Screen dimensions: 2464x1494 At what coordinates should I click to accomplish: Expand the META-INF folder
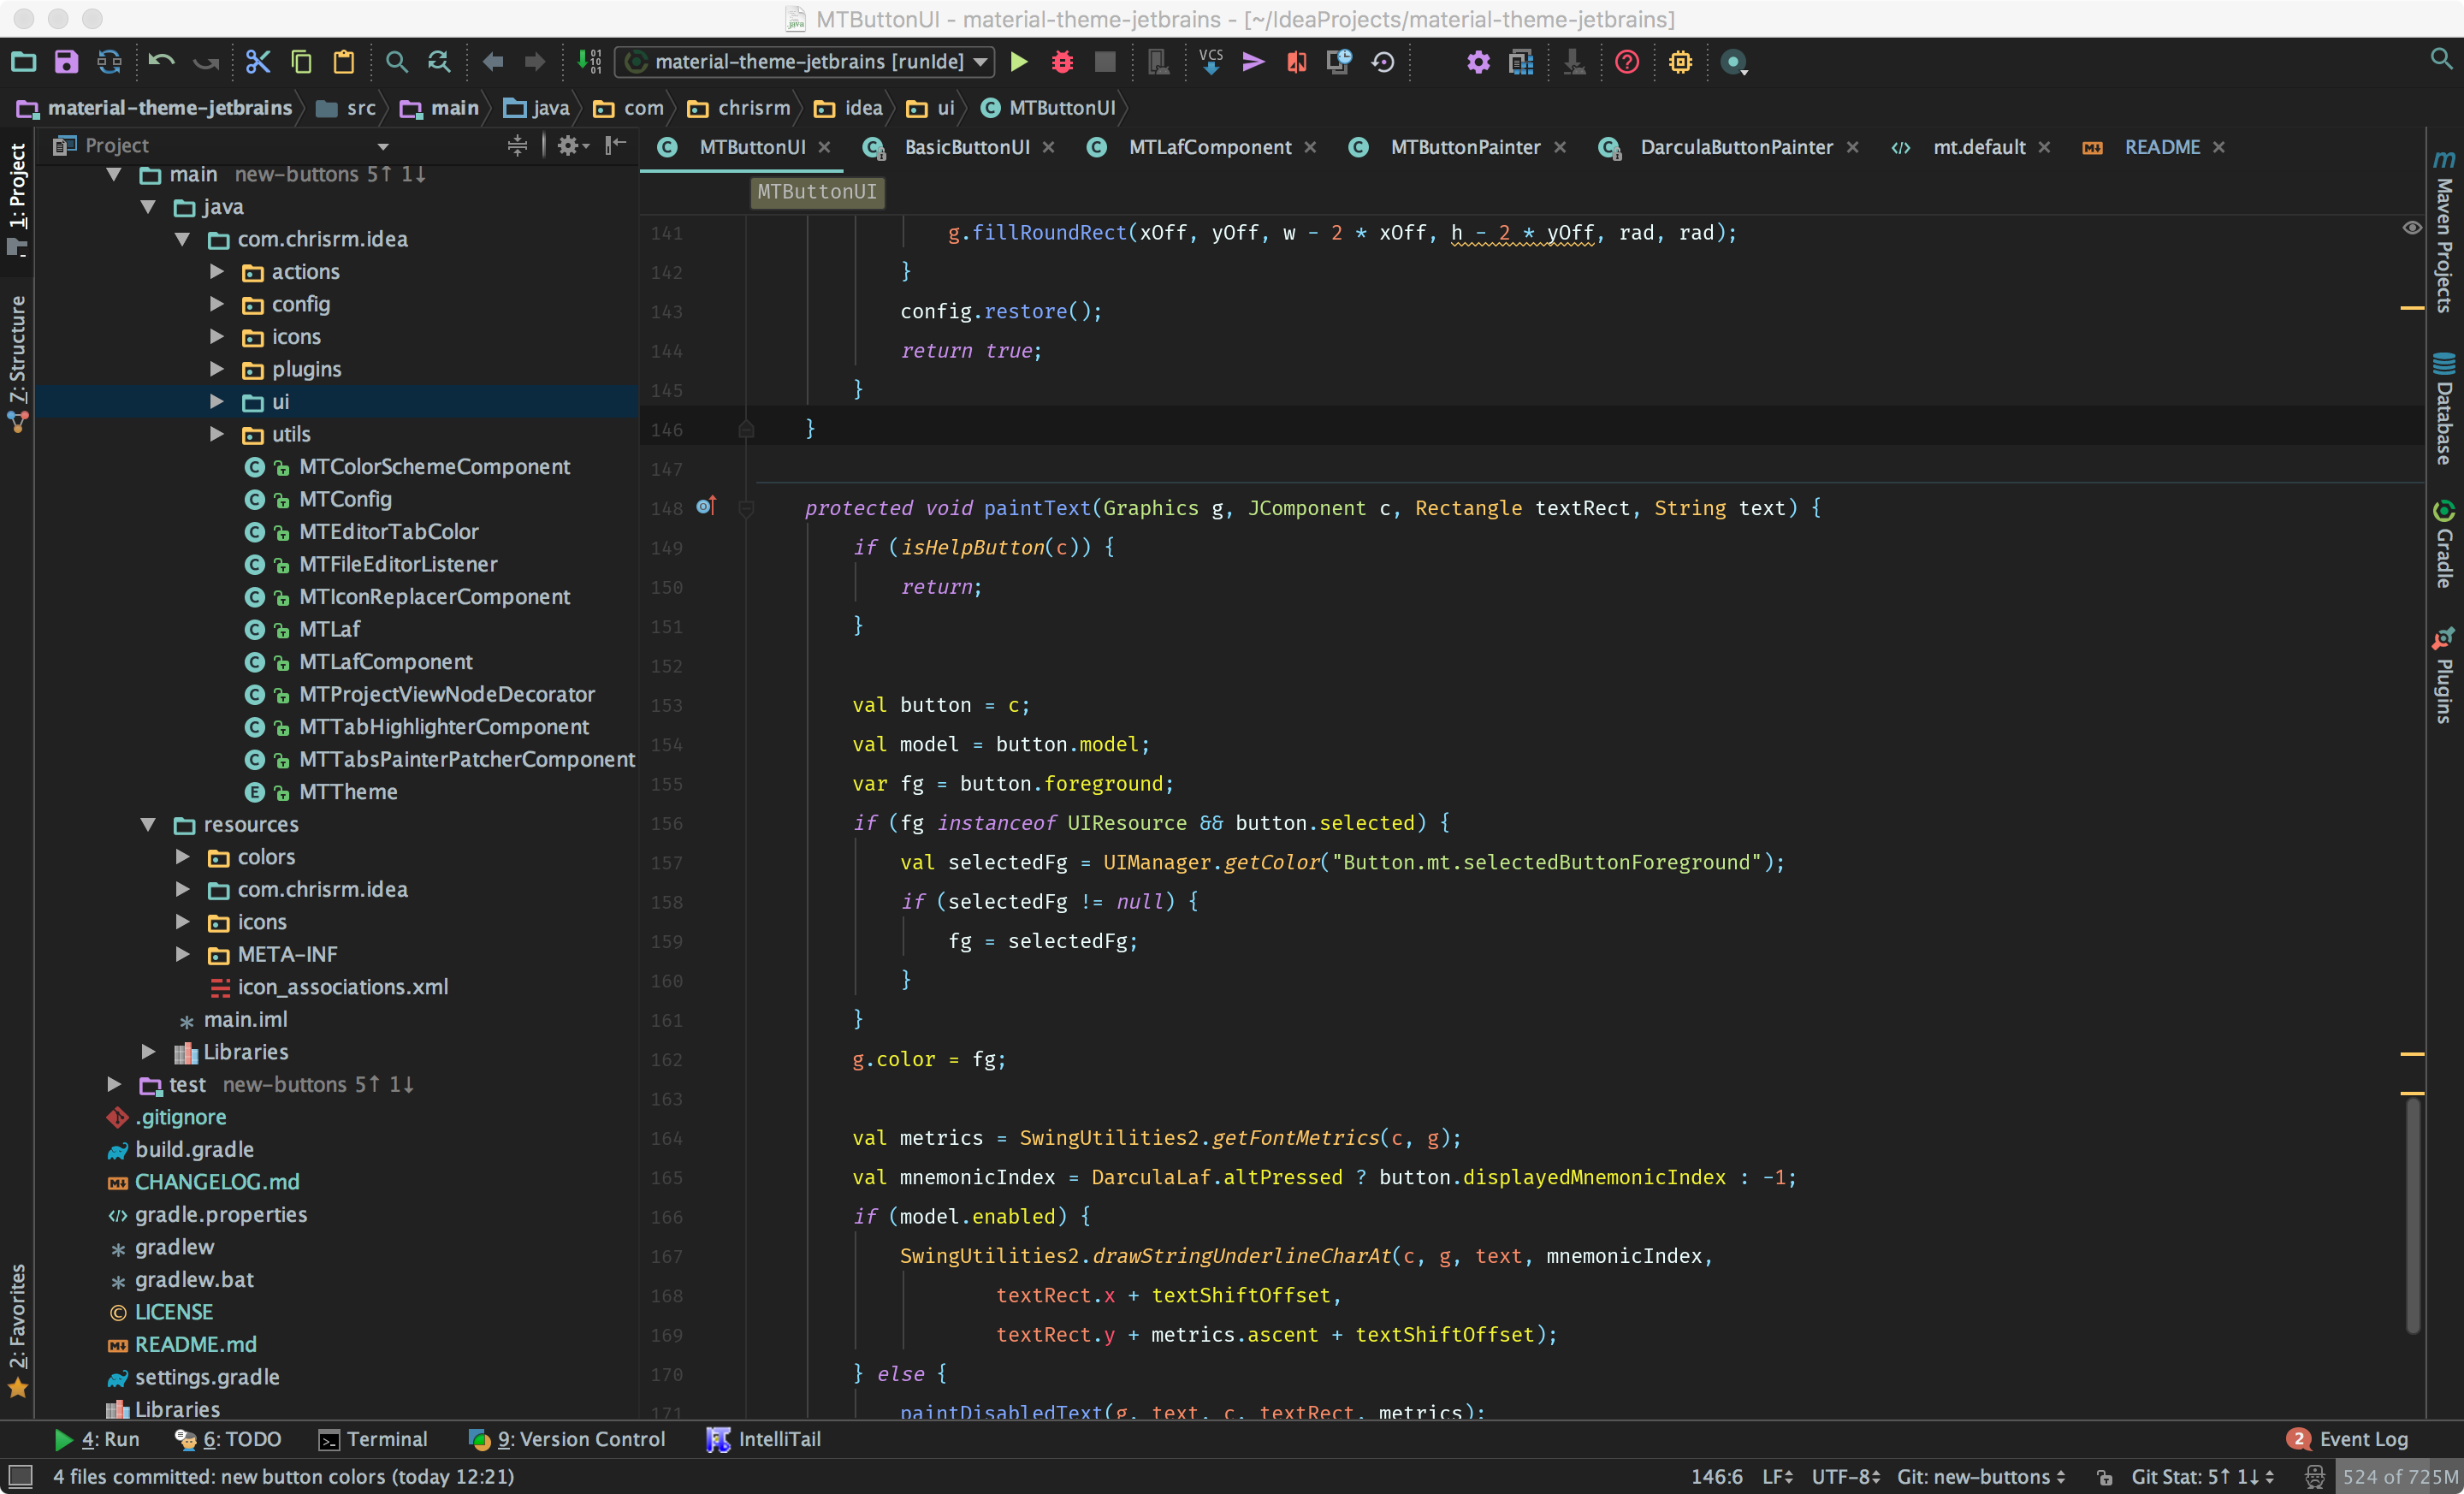click(182, 954)
